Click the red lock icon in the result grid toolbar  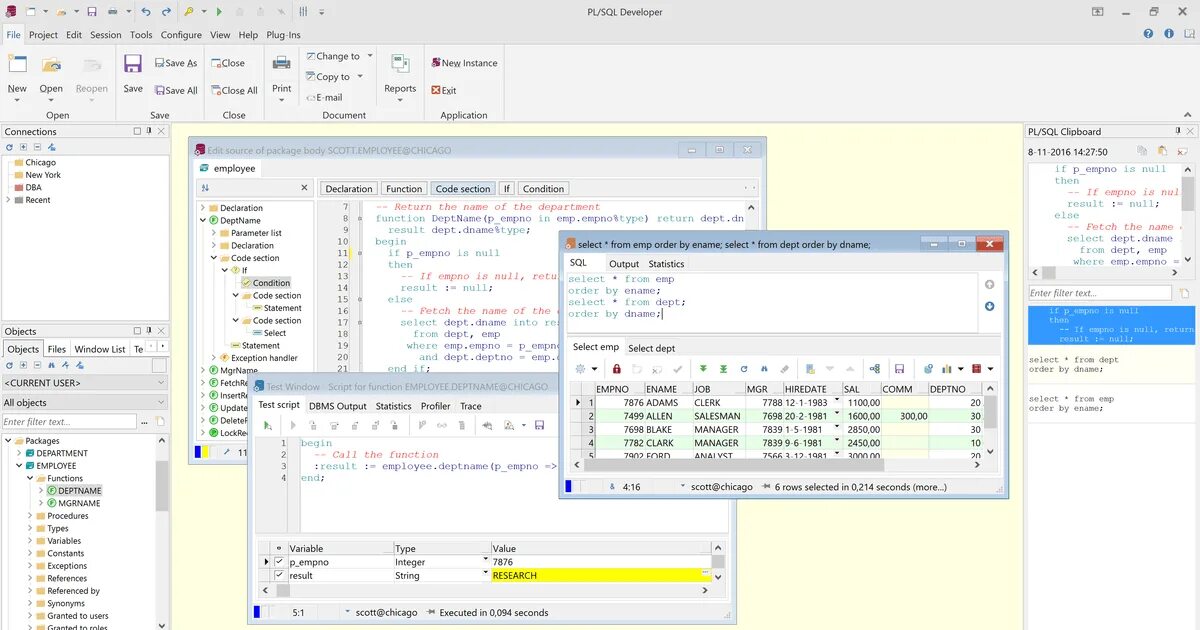tap(617, 369)
